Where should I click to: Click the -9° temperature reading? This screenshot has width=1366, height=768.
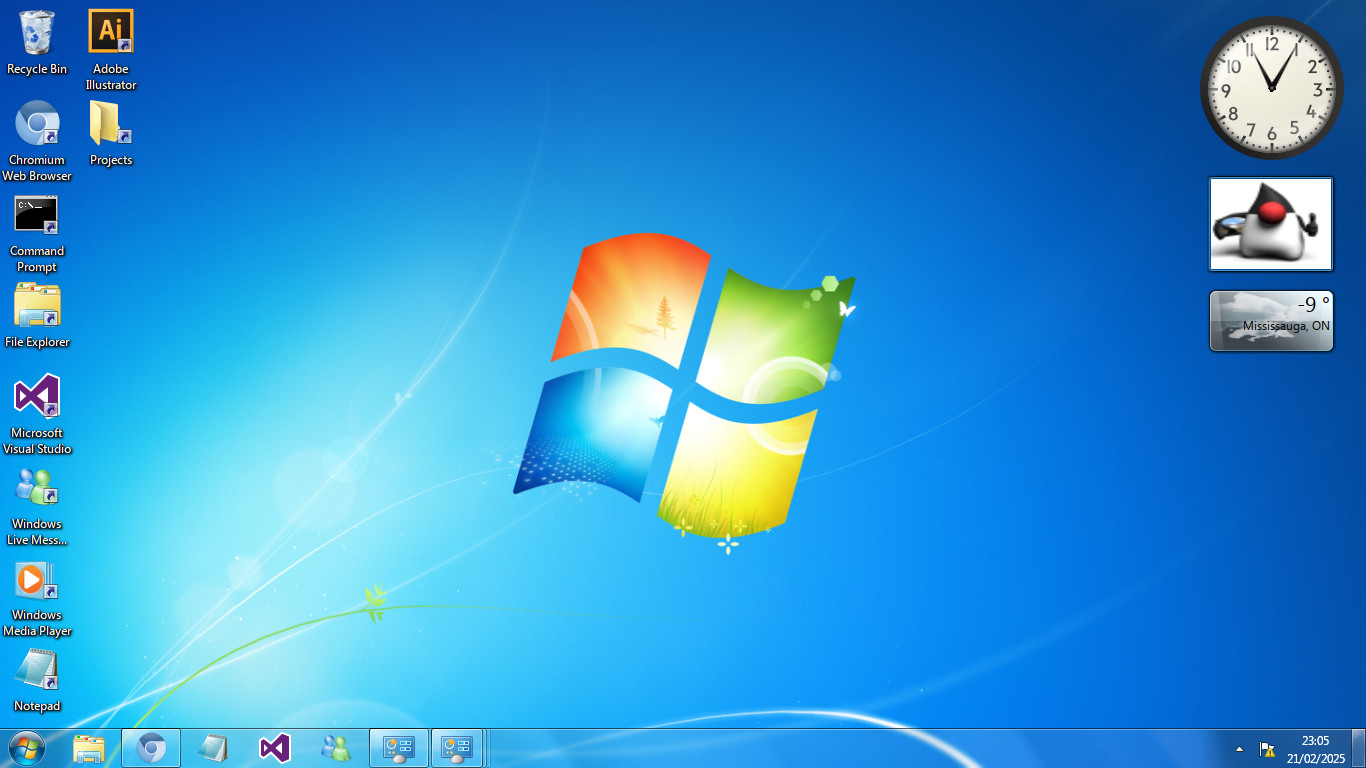click(1313, 305)
